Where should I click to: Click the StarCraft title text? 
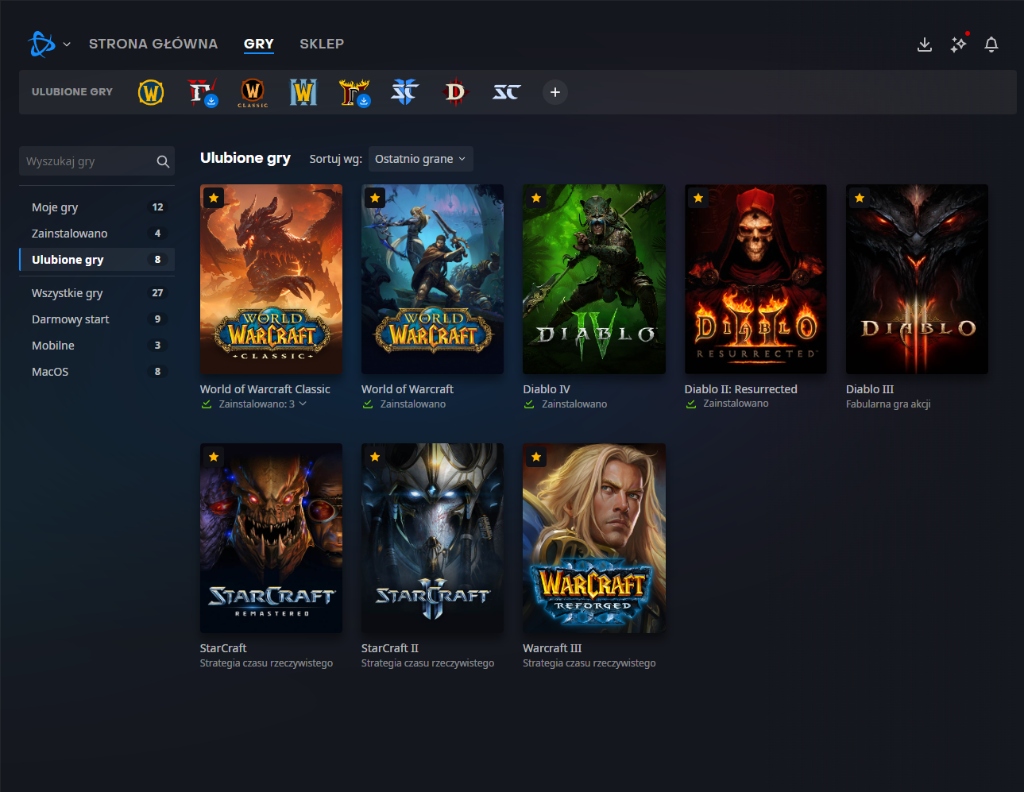coord(223,648)
